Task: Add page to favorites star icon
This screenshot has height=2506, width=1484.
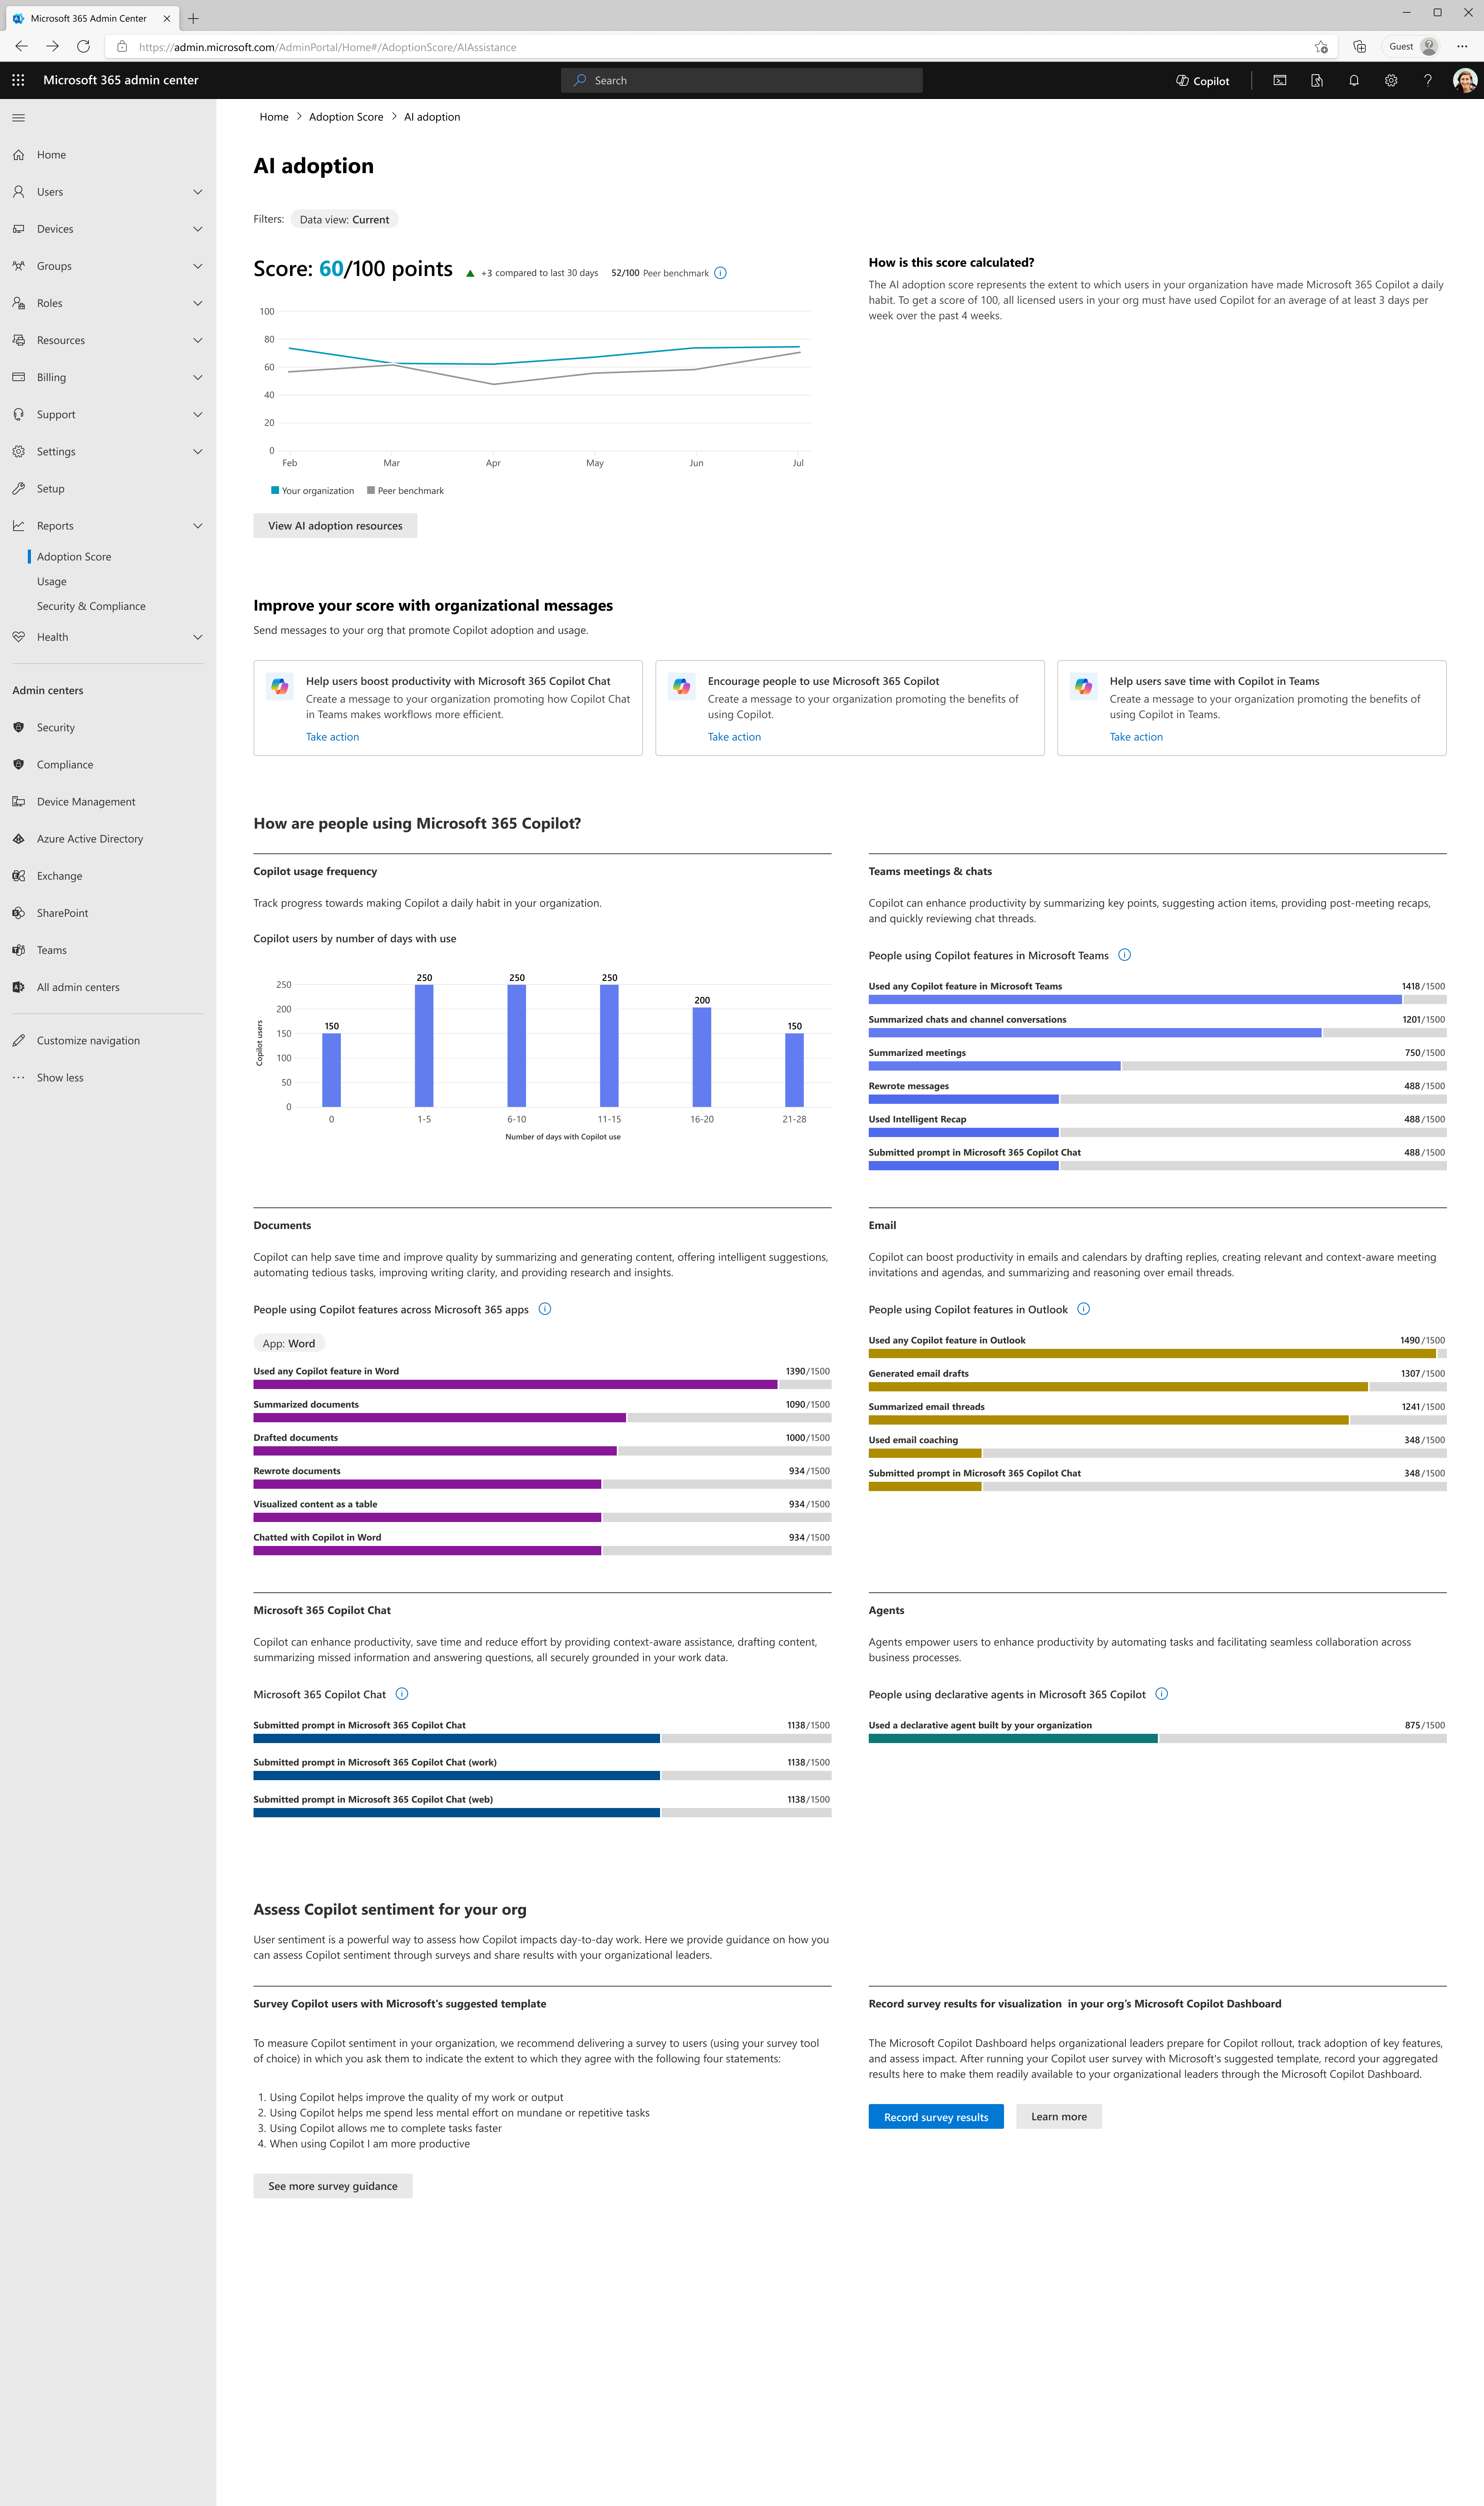Action: coord(1321,47)
